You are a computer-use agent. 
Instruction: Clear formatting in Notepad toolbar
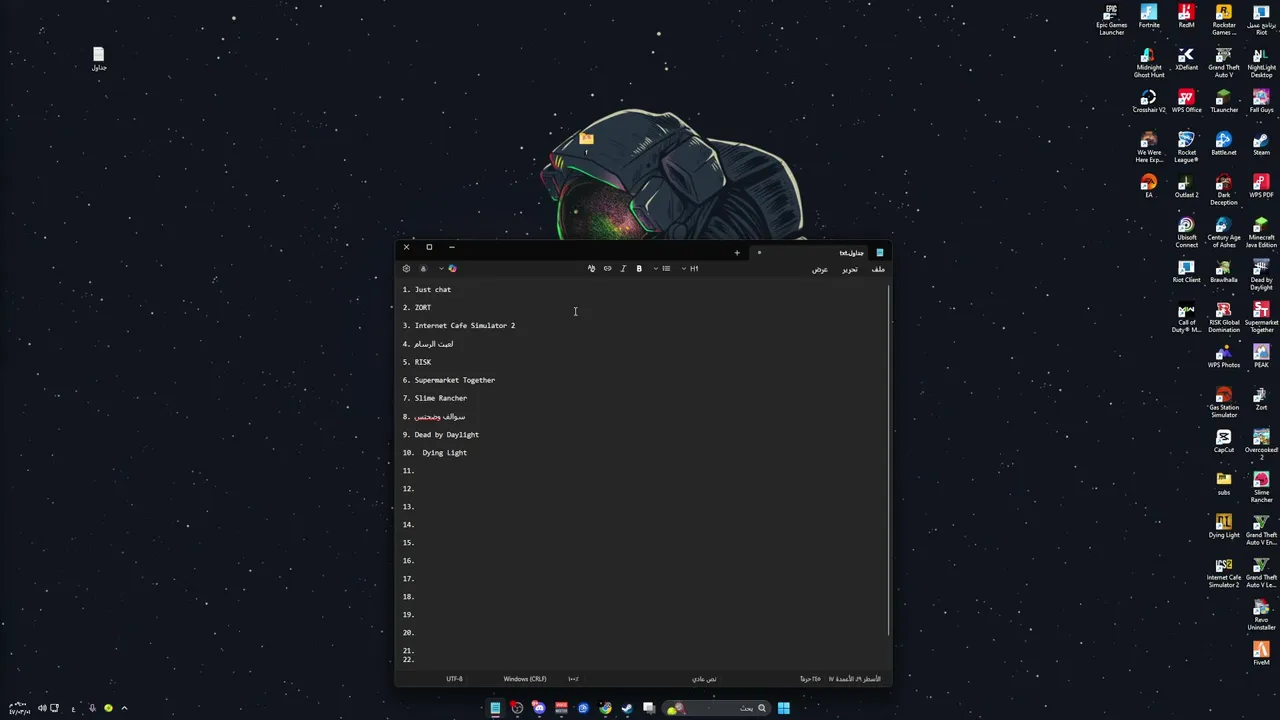(x=591, y=268)
